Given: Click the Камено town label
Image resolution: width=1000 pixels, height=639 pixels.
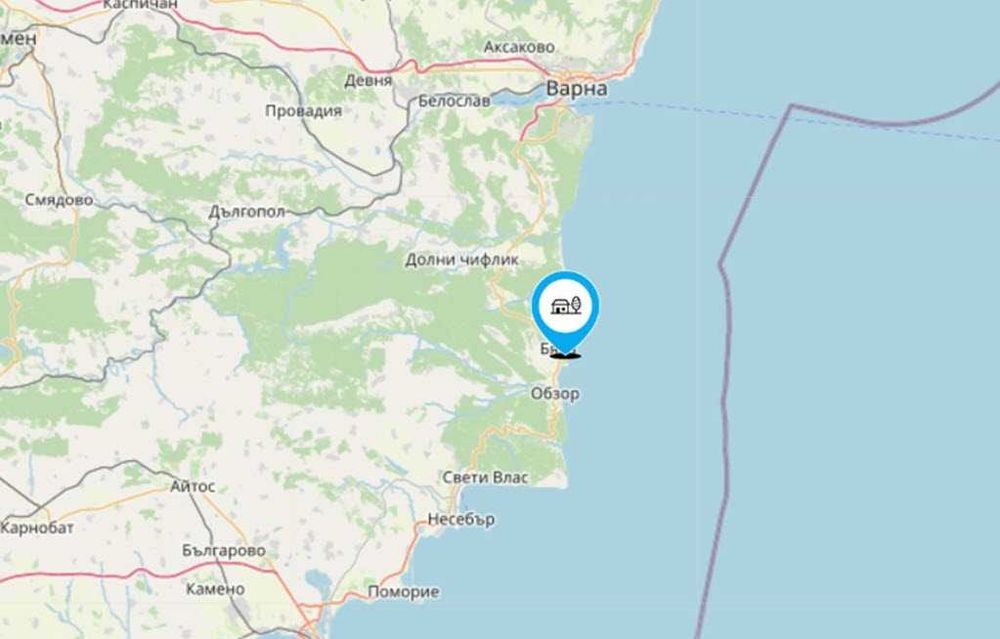Looking at the screenshot, I should click(x=216, y=589).
